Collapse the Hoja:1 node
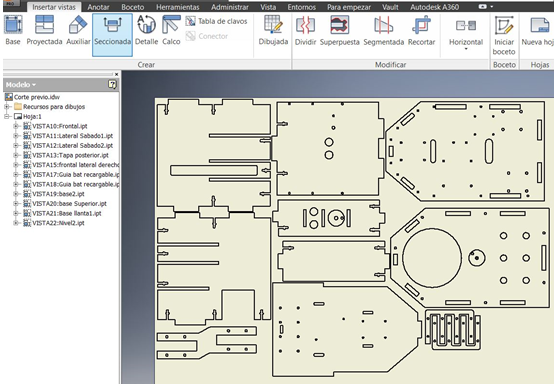 click(x=7, y=116)
